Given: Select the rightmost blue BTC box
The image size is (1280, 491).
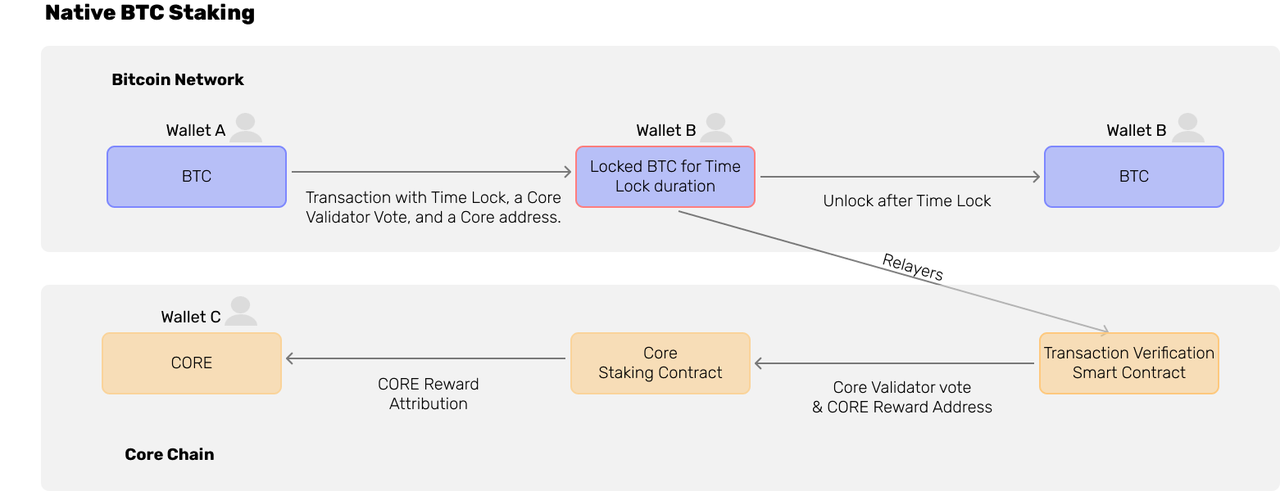Looking at the screenshot, I should pyautogui.click(x=1134, y=177).
